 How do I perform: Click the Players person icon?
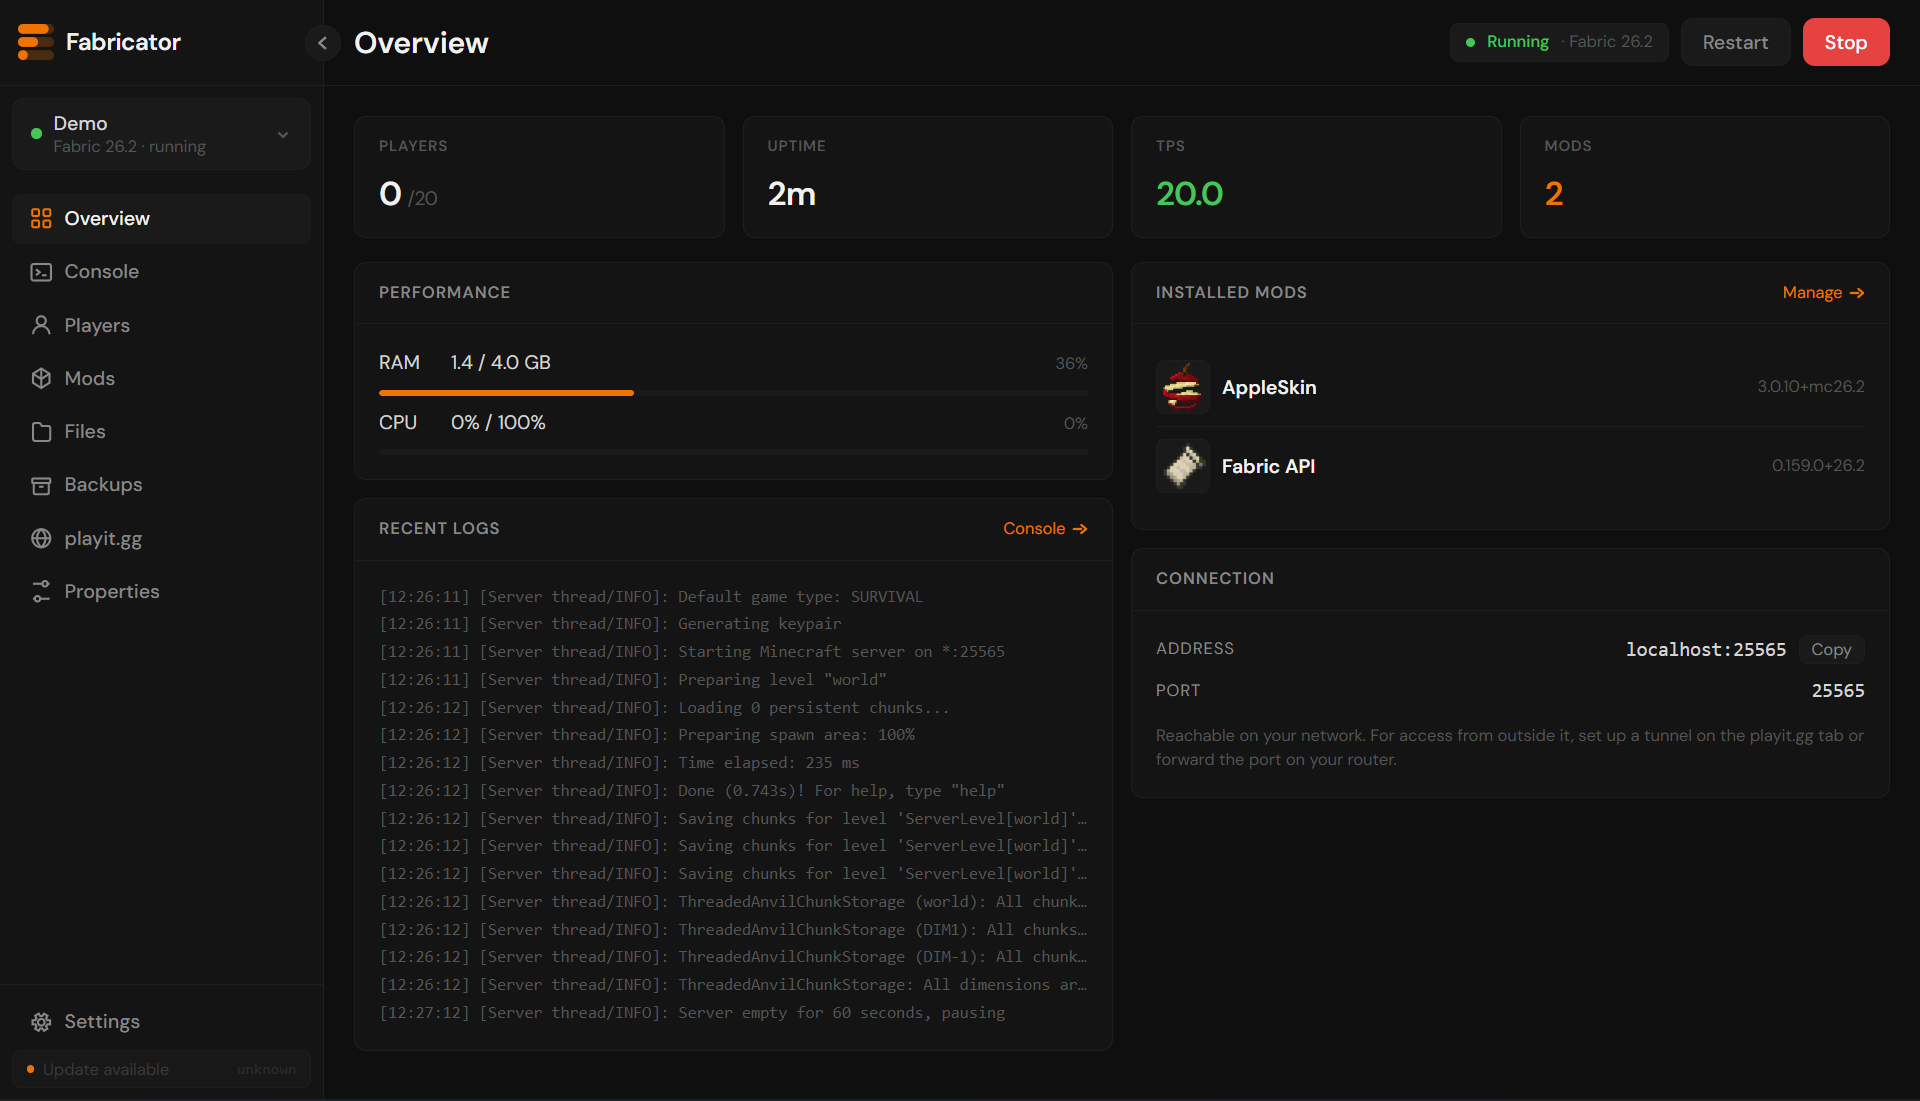point(41,325)
